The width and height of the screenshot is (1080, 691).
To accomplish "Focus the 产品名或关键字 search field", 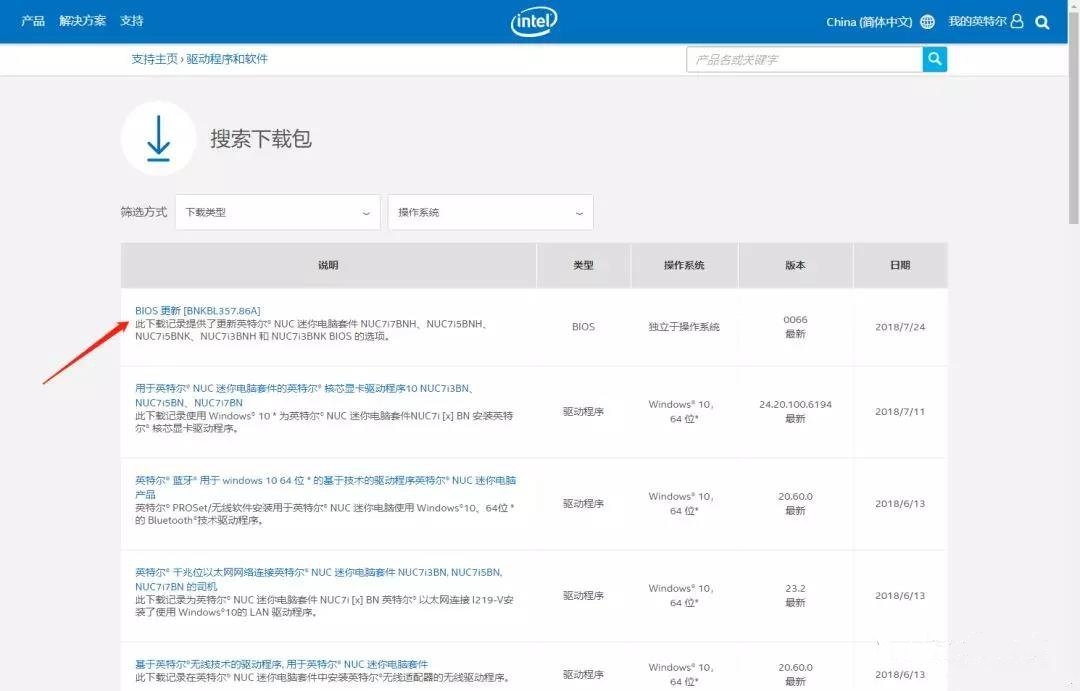I will tap(804, 59).
